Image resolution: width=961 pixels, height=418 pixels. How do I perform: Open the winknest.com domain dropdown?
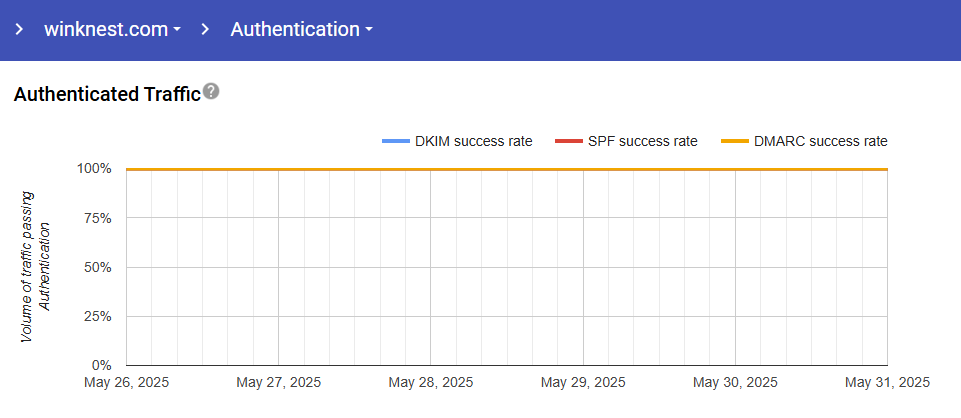coord(105,30)
